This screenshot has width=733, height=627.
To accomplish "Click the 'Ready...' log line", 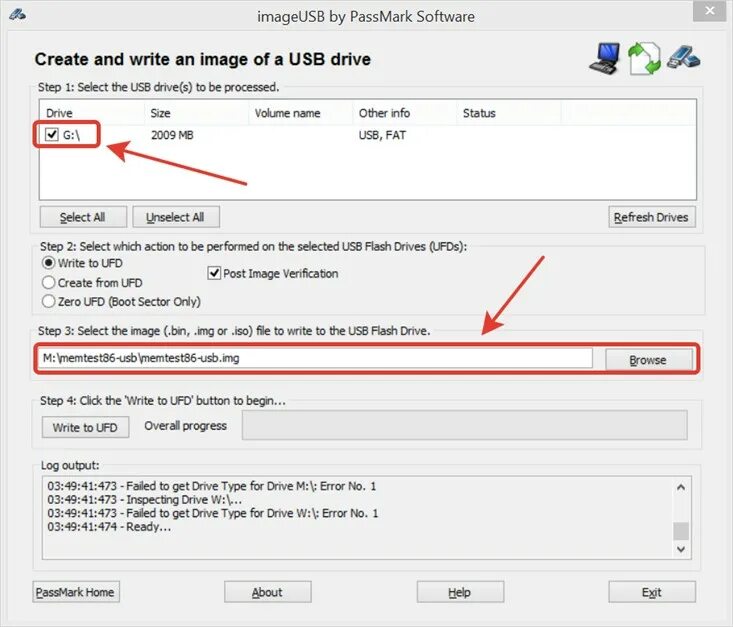I will click(x=109, y=527).
